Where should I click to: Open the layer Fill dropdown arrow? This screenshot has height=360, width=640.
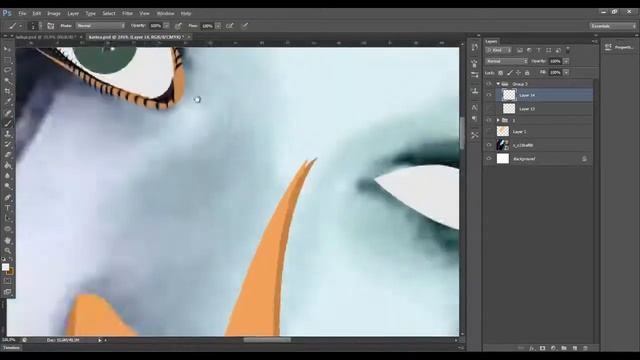tap(566, 73)
